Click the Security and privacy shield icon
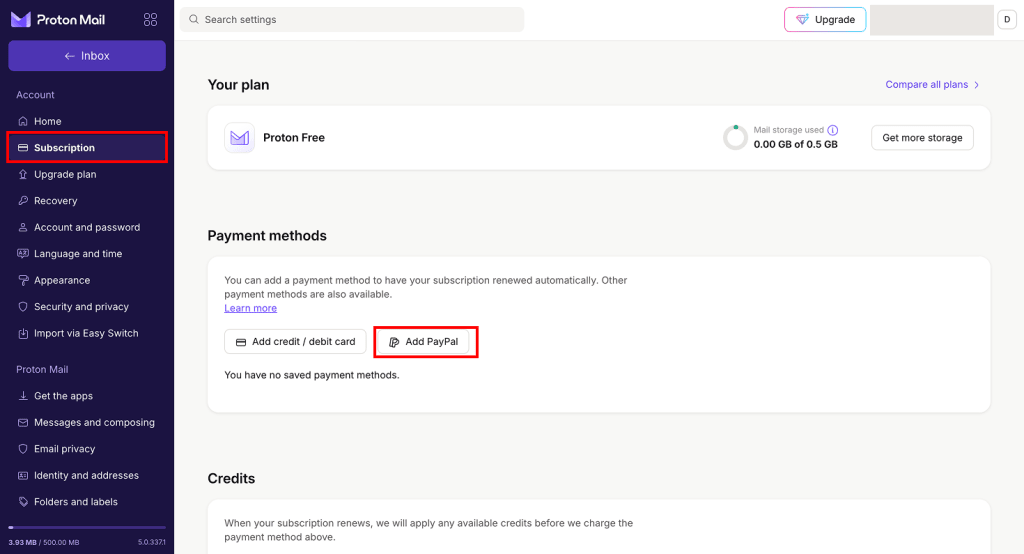The width and height of the screenshot is (1024, 554). pyautogui.click(x=23, y=306)
